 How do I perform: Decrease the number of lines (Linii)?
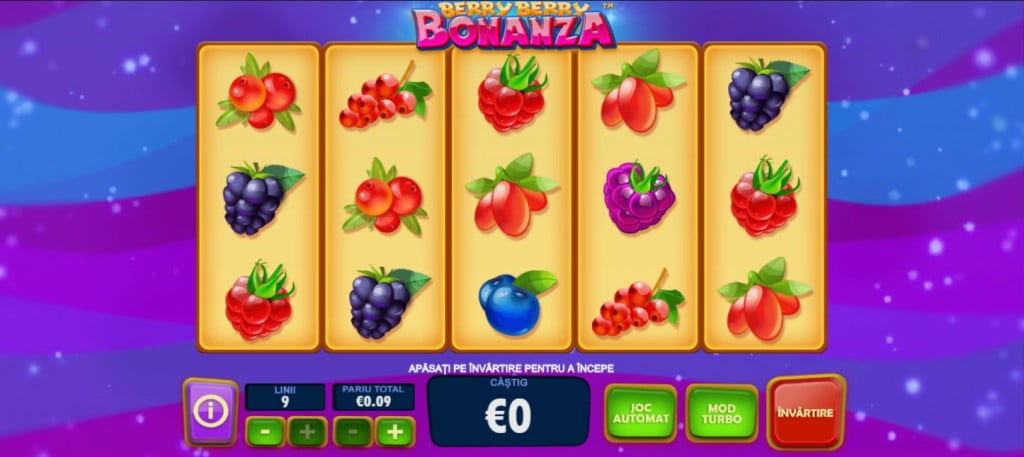tap(265, 432)
